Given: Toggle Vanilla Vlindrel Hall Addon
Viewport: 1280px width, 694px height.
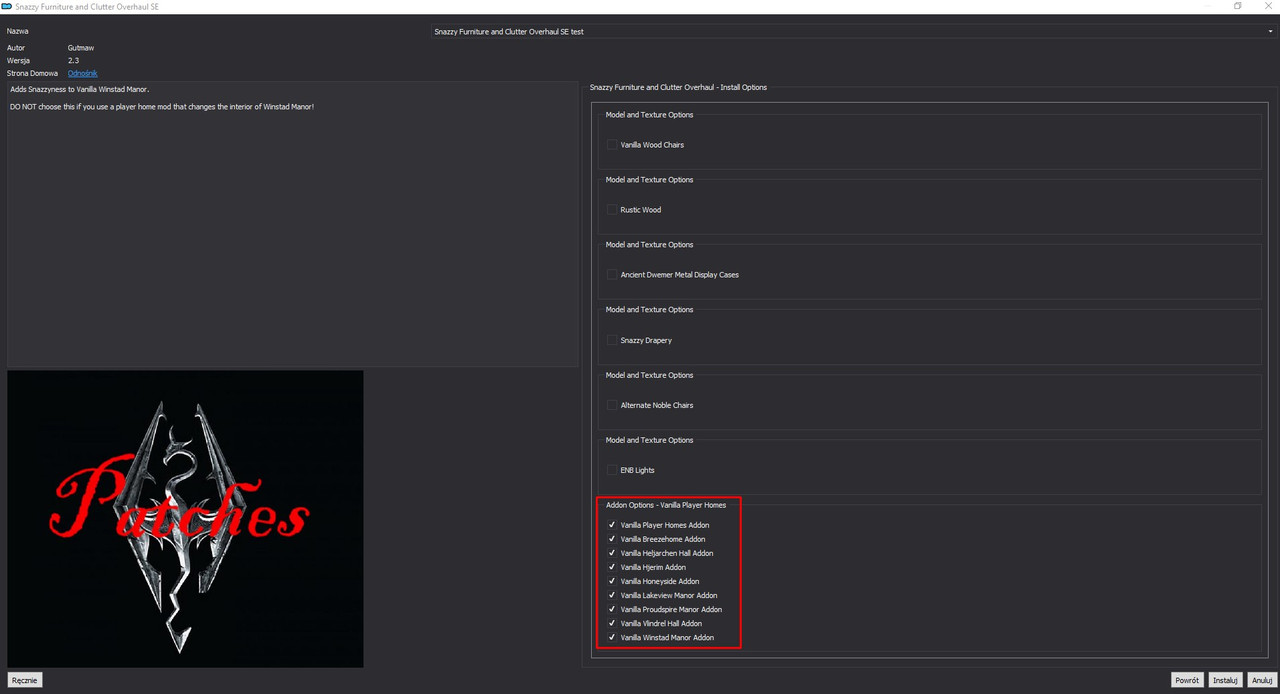Looking at the screenshot, I should tap(612, 623).
